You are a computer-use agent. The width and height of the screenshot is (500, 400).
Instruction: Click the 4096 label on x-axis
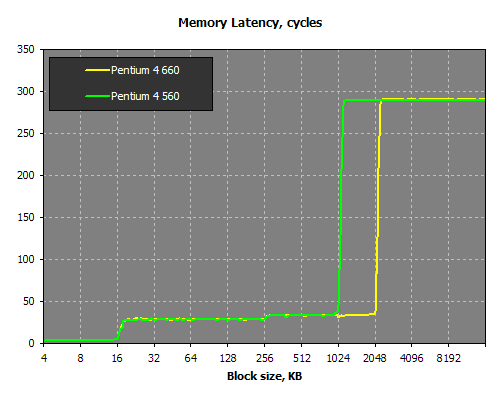click(412, 358)
